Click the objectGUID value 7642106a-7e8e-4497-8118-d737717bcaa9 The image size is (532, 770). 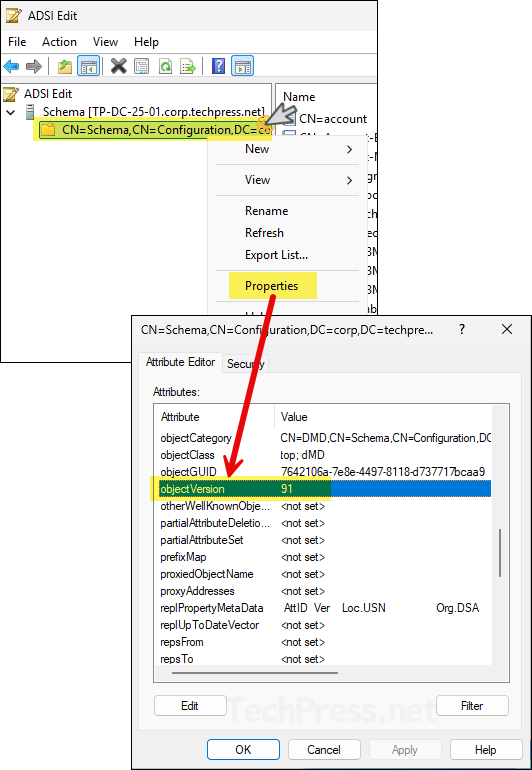pyautogui.click(x=383, y=472)
